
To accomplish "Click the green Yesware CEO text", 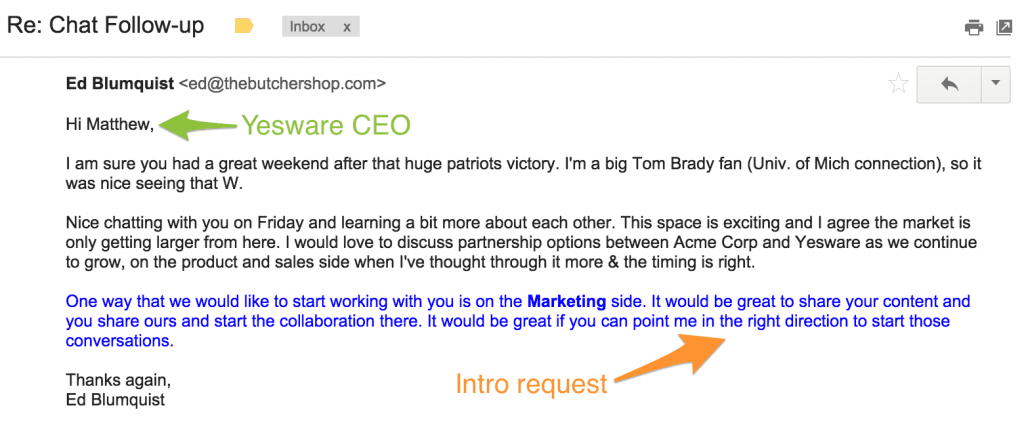I will point(324,126).
